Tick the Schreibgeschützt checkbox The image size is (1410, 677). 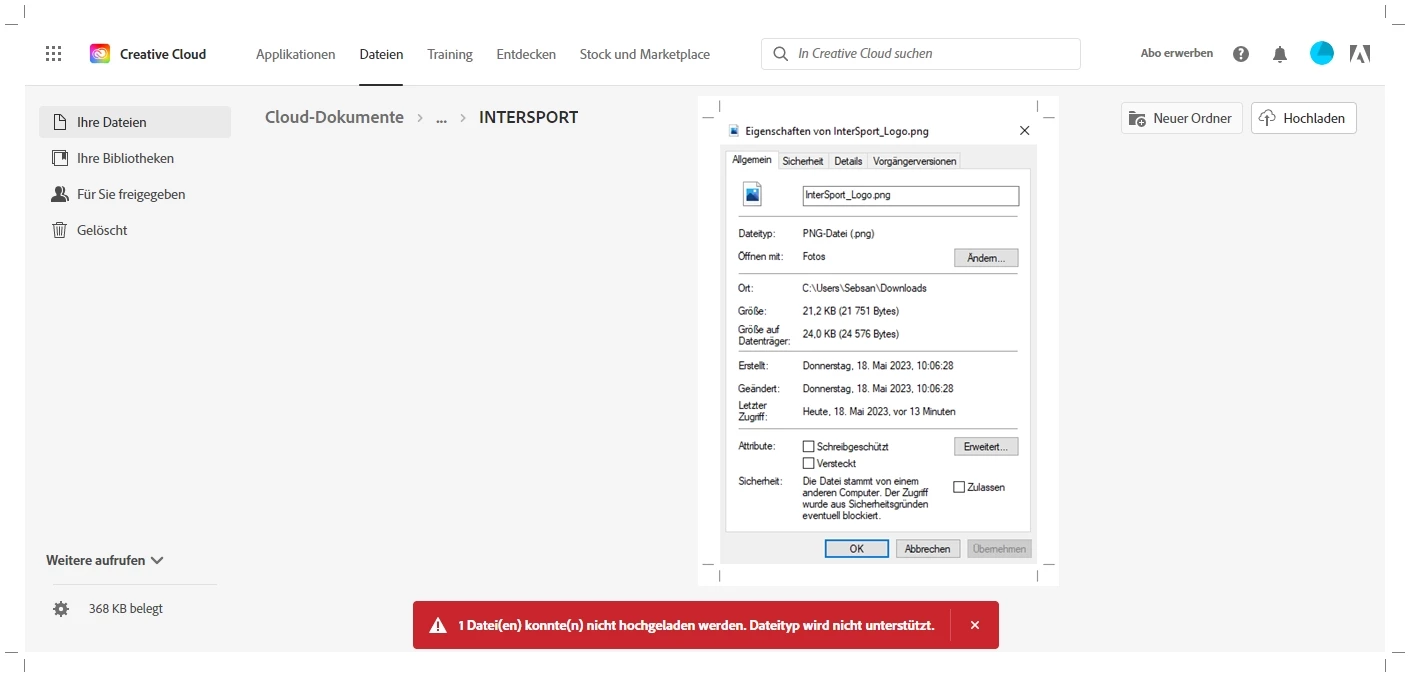click(x=809, y=447)
